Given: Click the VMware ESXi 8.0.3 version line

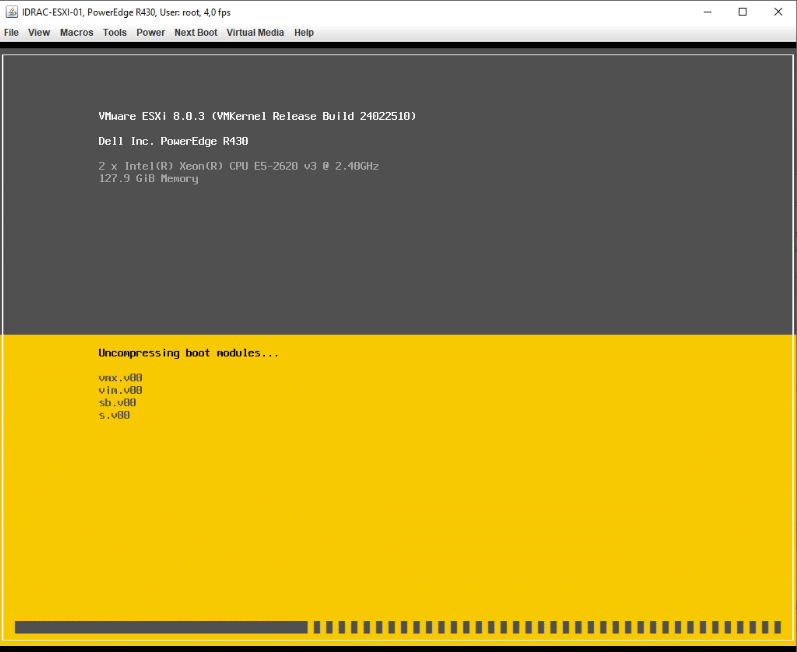Looking at the screenshot, I should click(x=257, y=116).
